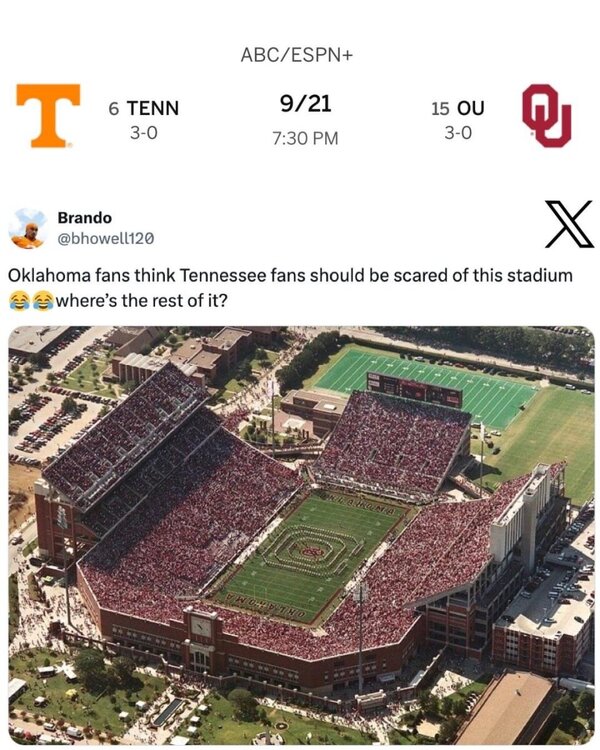The height and width of the screenshot is (750, 600).
Task: Click the tweet text about Oklahoma fans
Action: click(x=290, y=275)
